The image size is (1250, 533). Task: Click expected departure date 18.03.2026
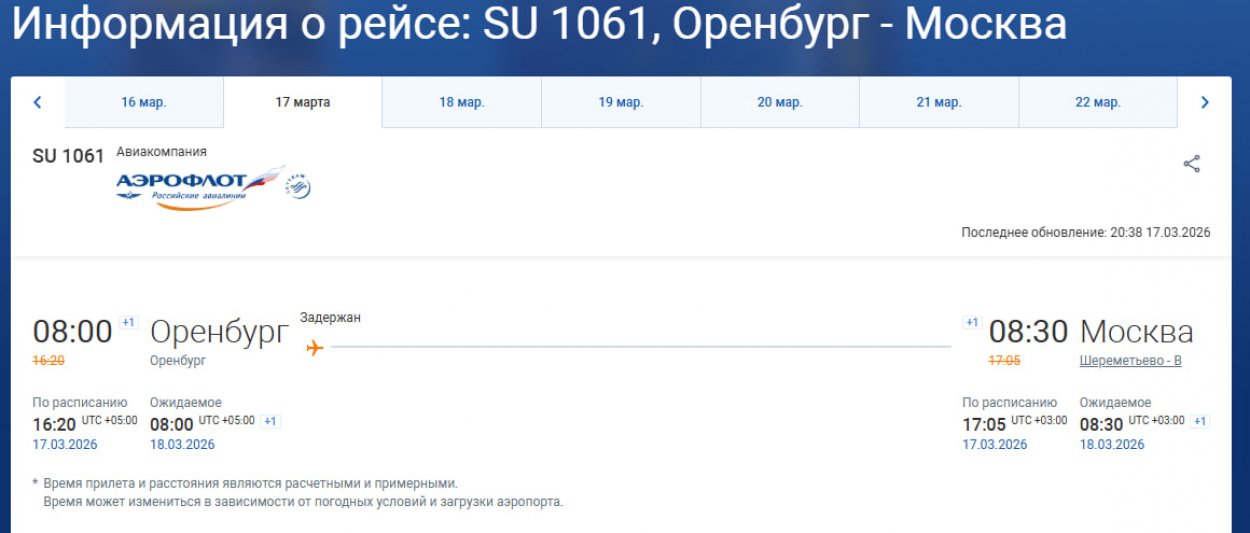coord(182,444)
